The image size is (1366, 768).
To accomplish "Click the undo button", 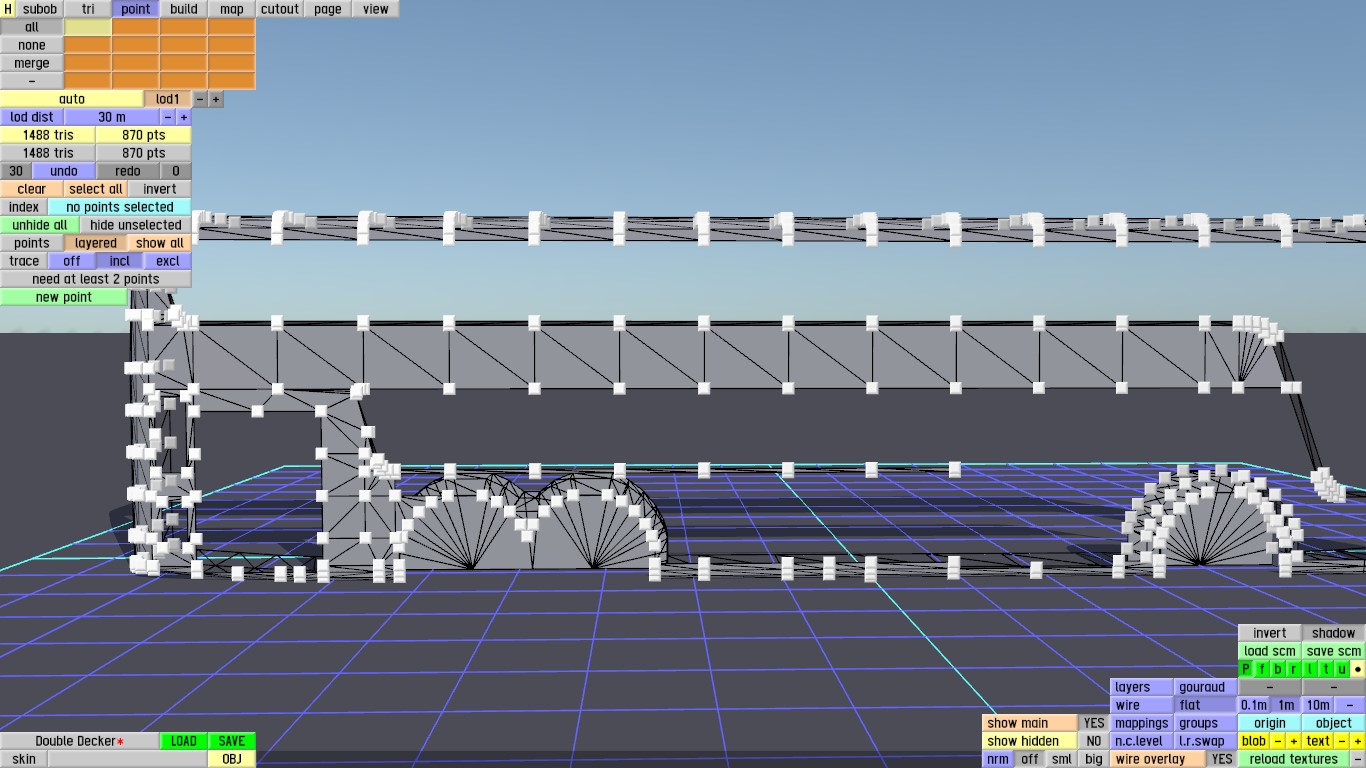I will 64,171.
